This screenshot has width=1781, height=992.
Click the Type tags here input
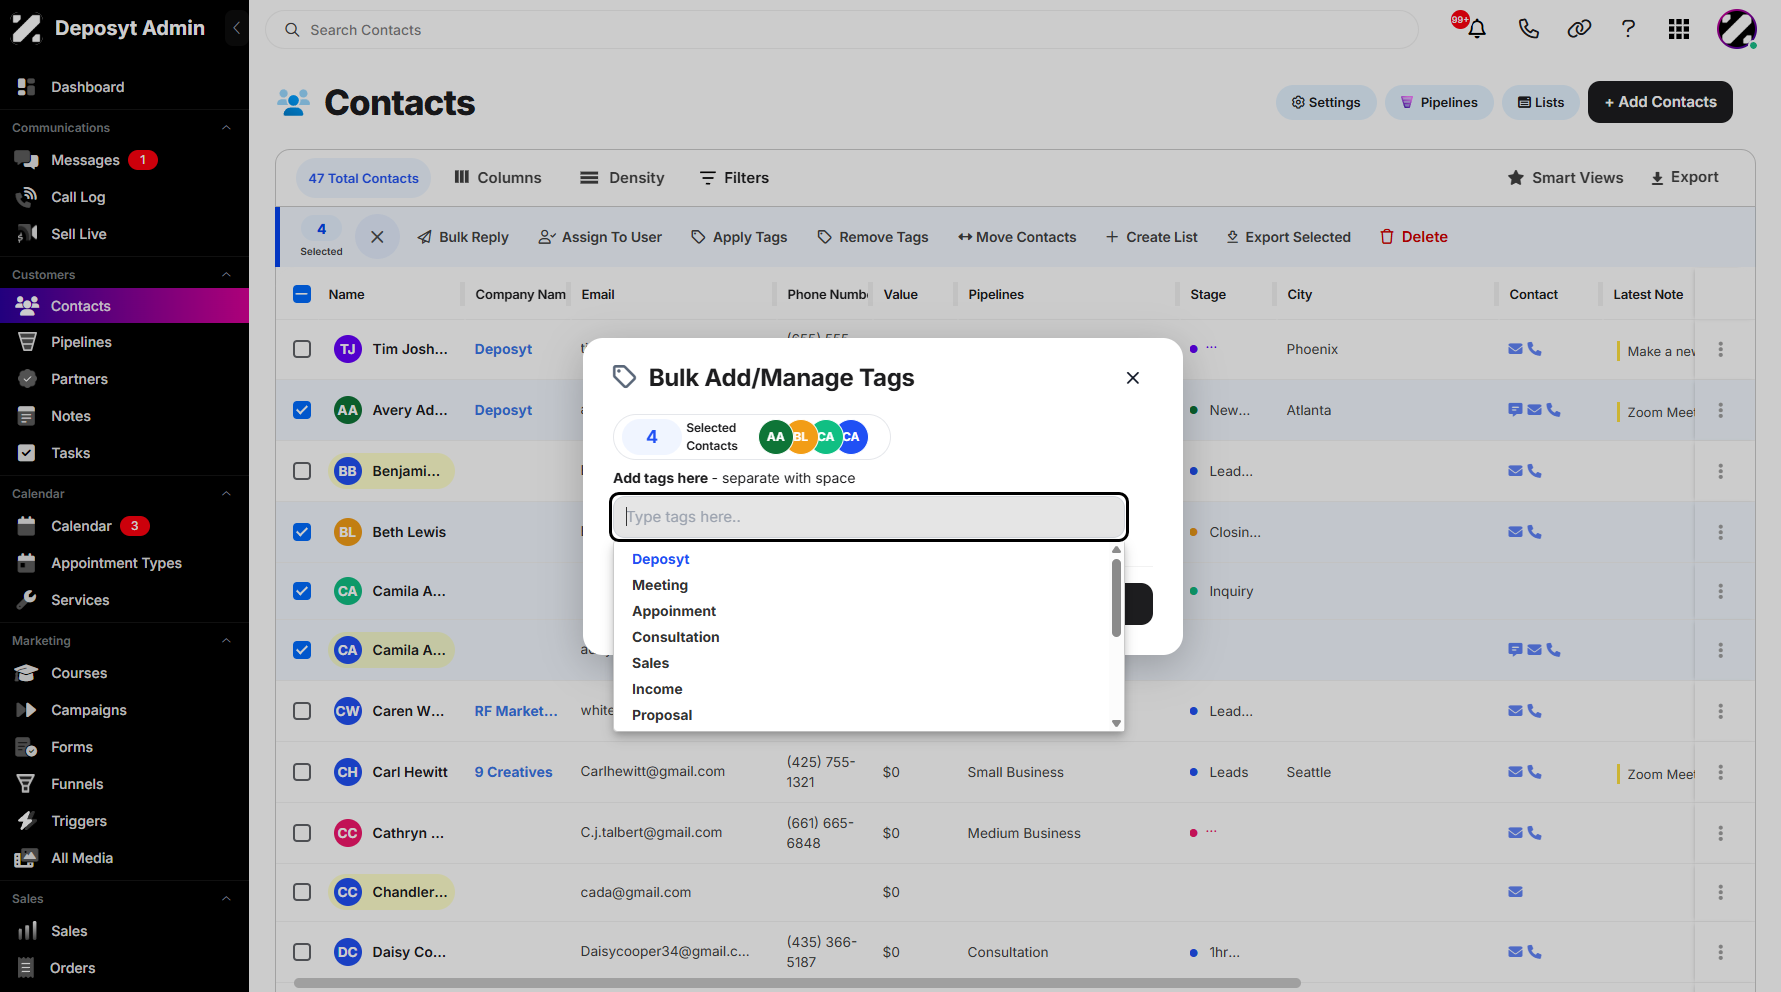[869, 517]
